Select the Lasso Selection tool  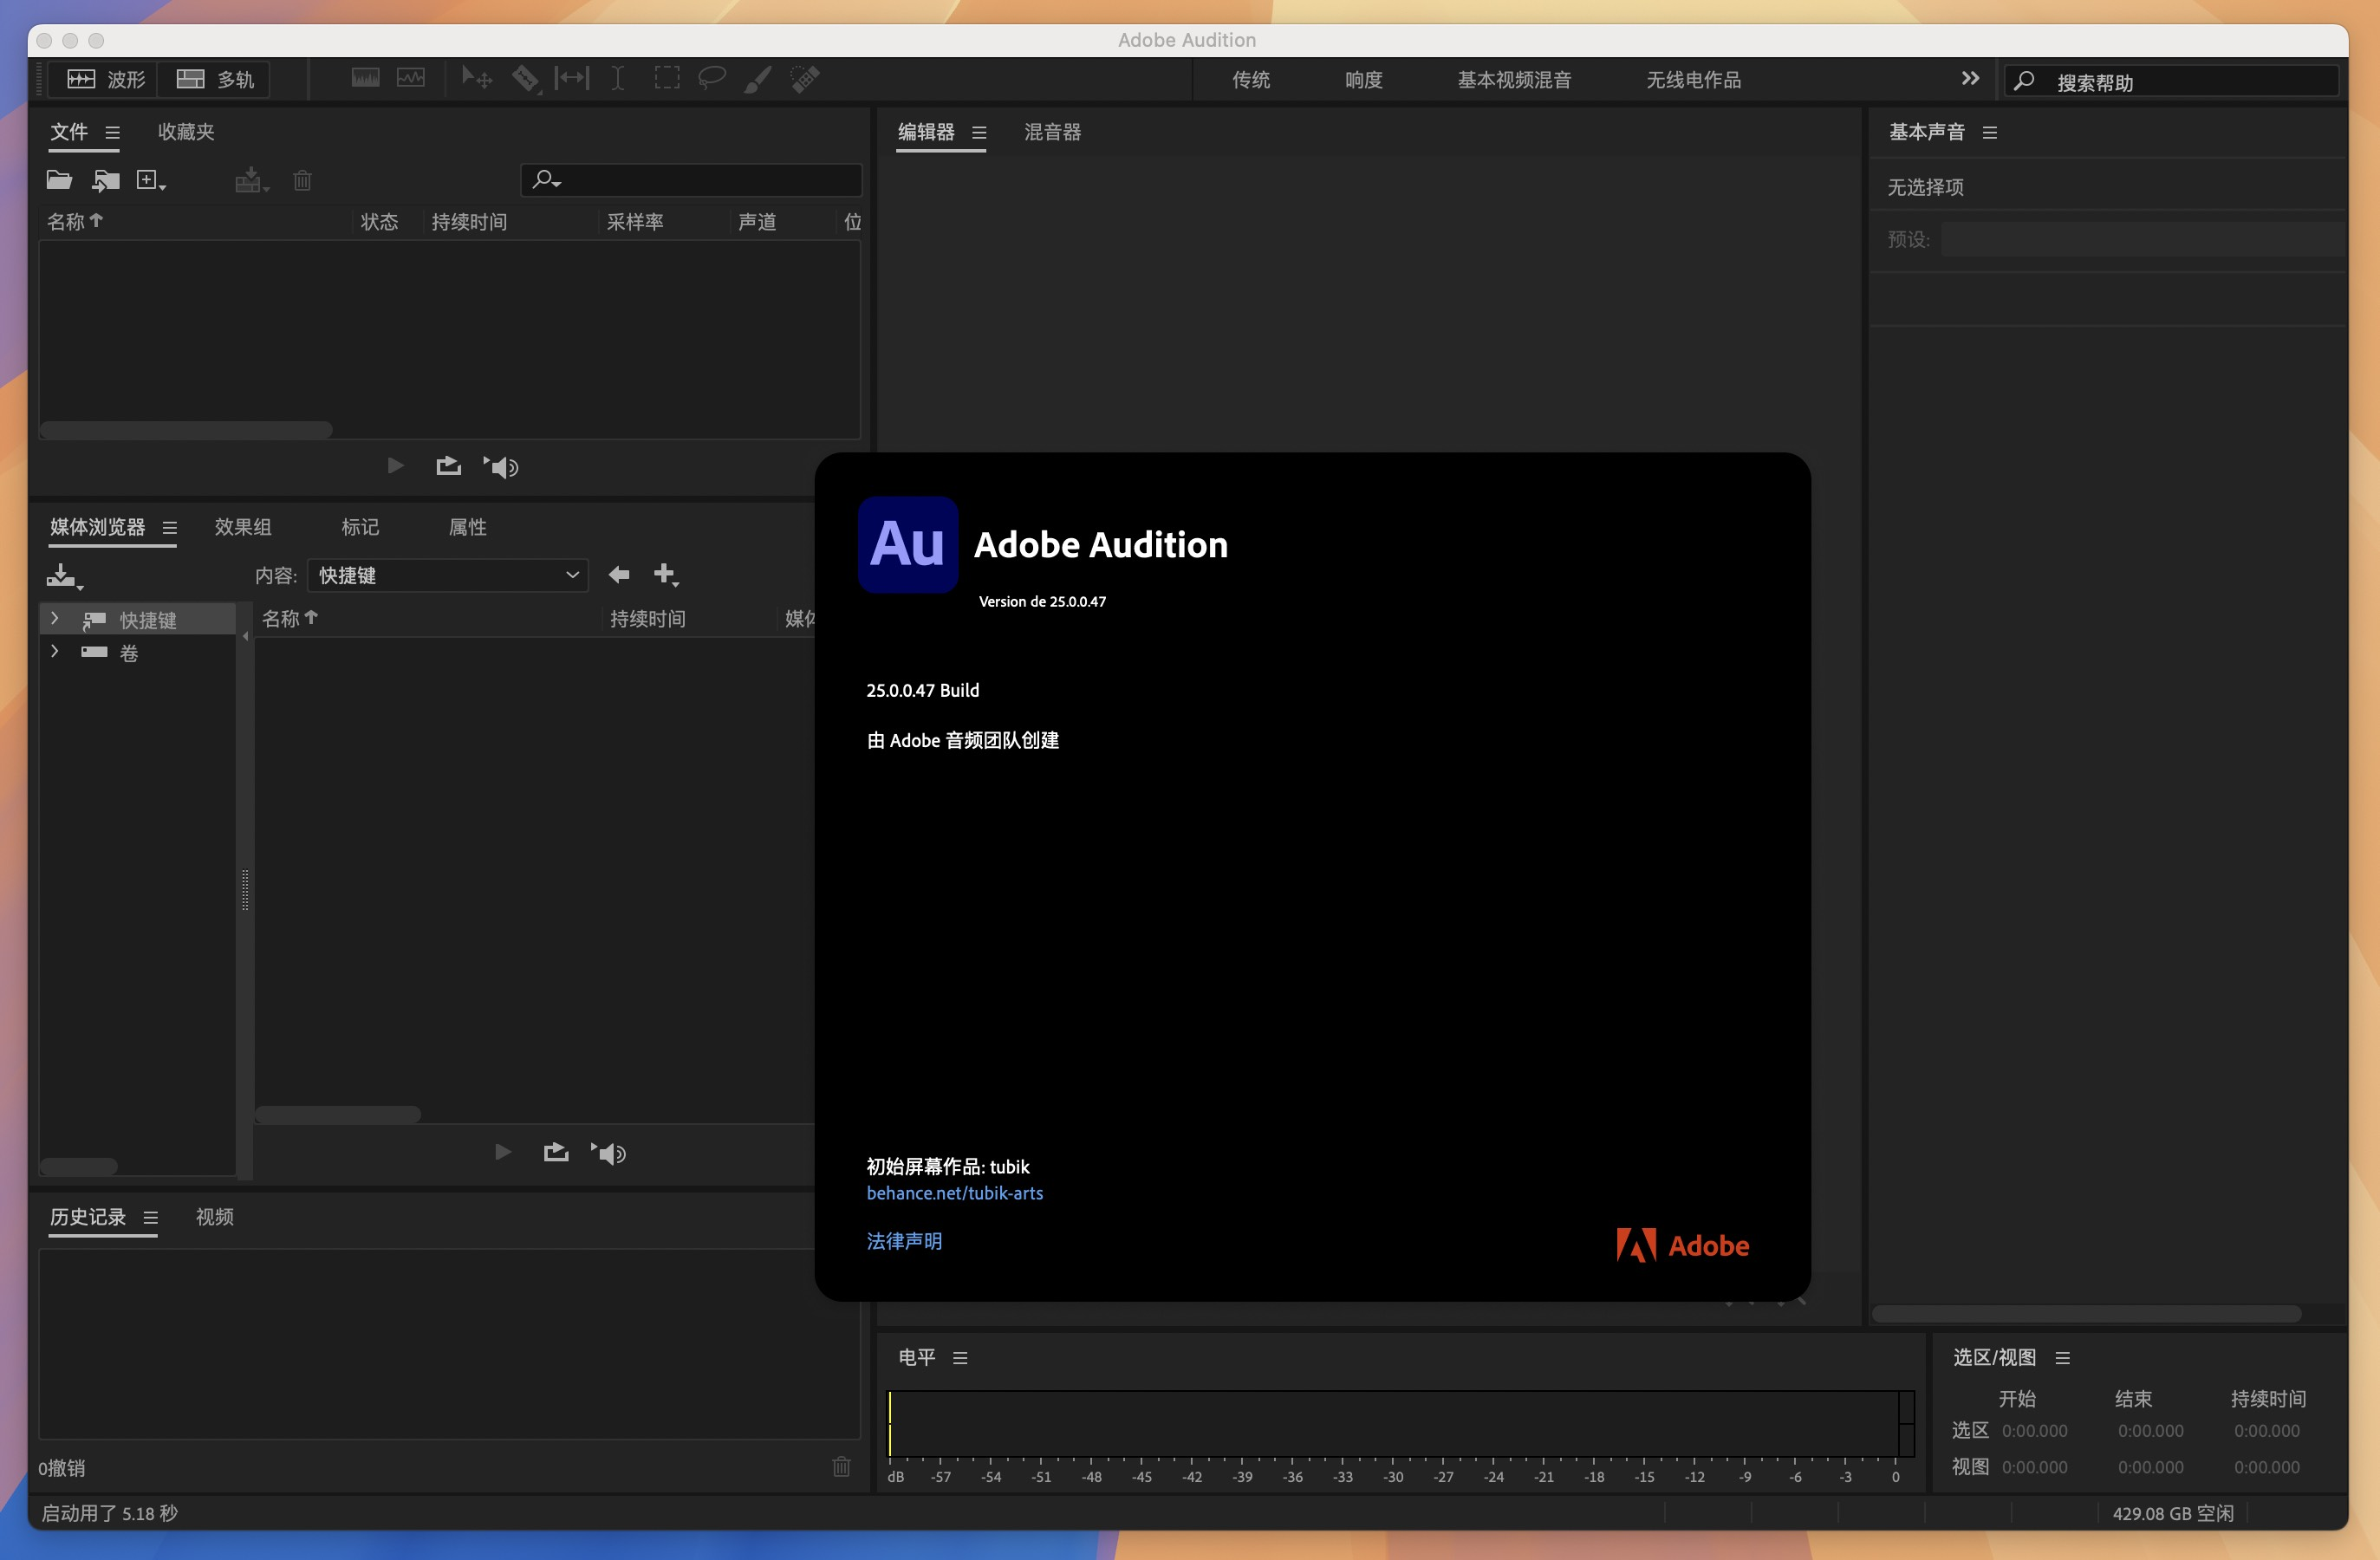[x=712, y=78]
